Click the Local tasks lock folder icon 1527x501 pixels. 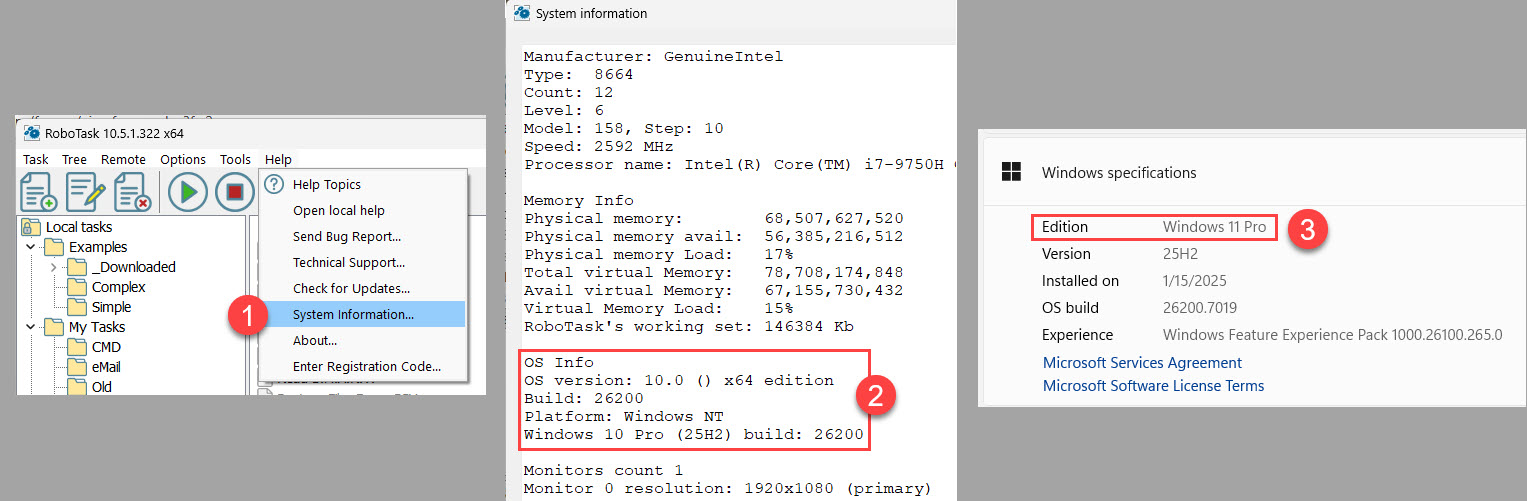click(32, 227)
